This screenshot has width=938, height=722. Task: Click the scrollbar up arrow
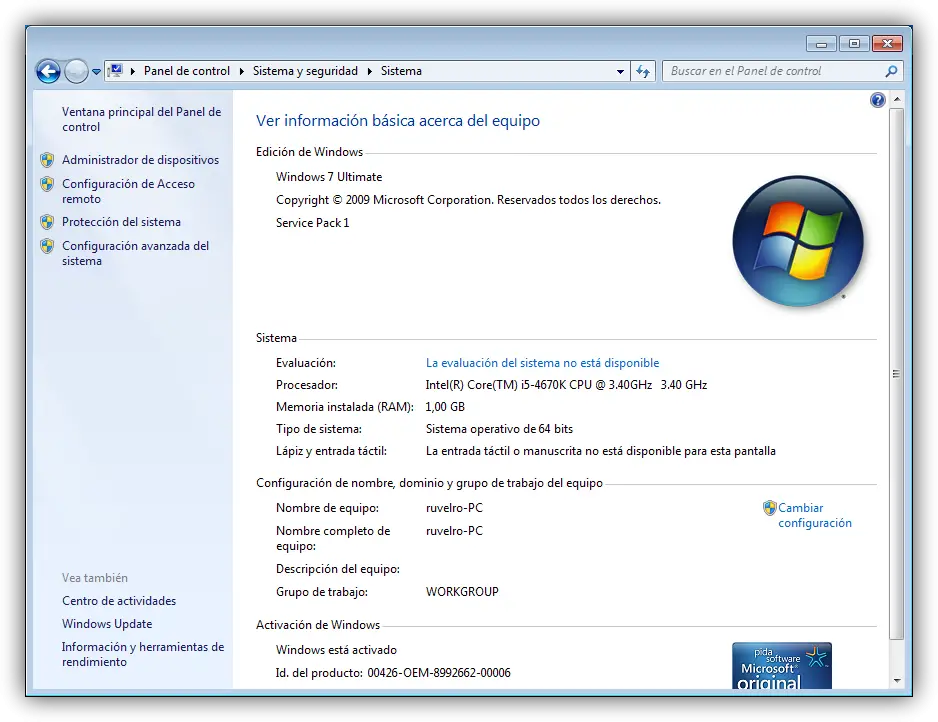coord(897,99)
